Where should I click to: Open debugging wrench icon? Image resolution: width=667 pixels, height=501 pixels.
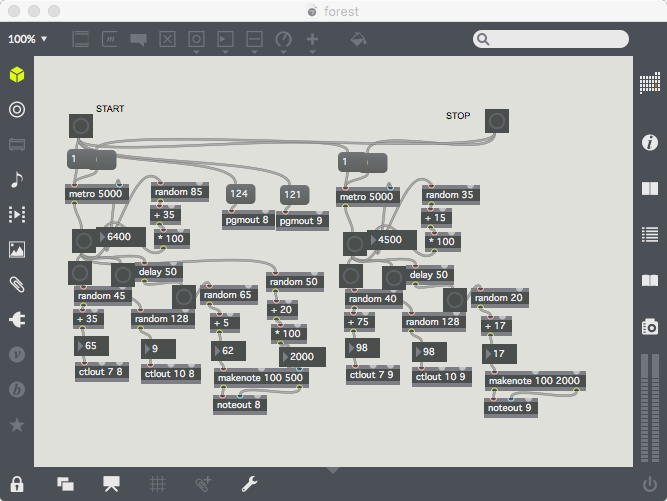tap(249, 484)
